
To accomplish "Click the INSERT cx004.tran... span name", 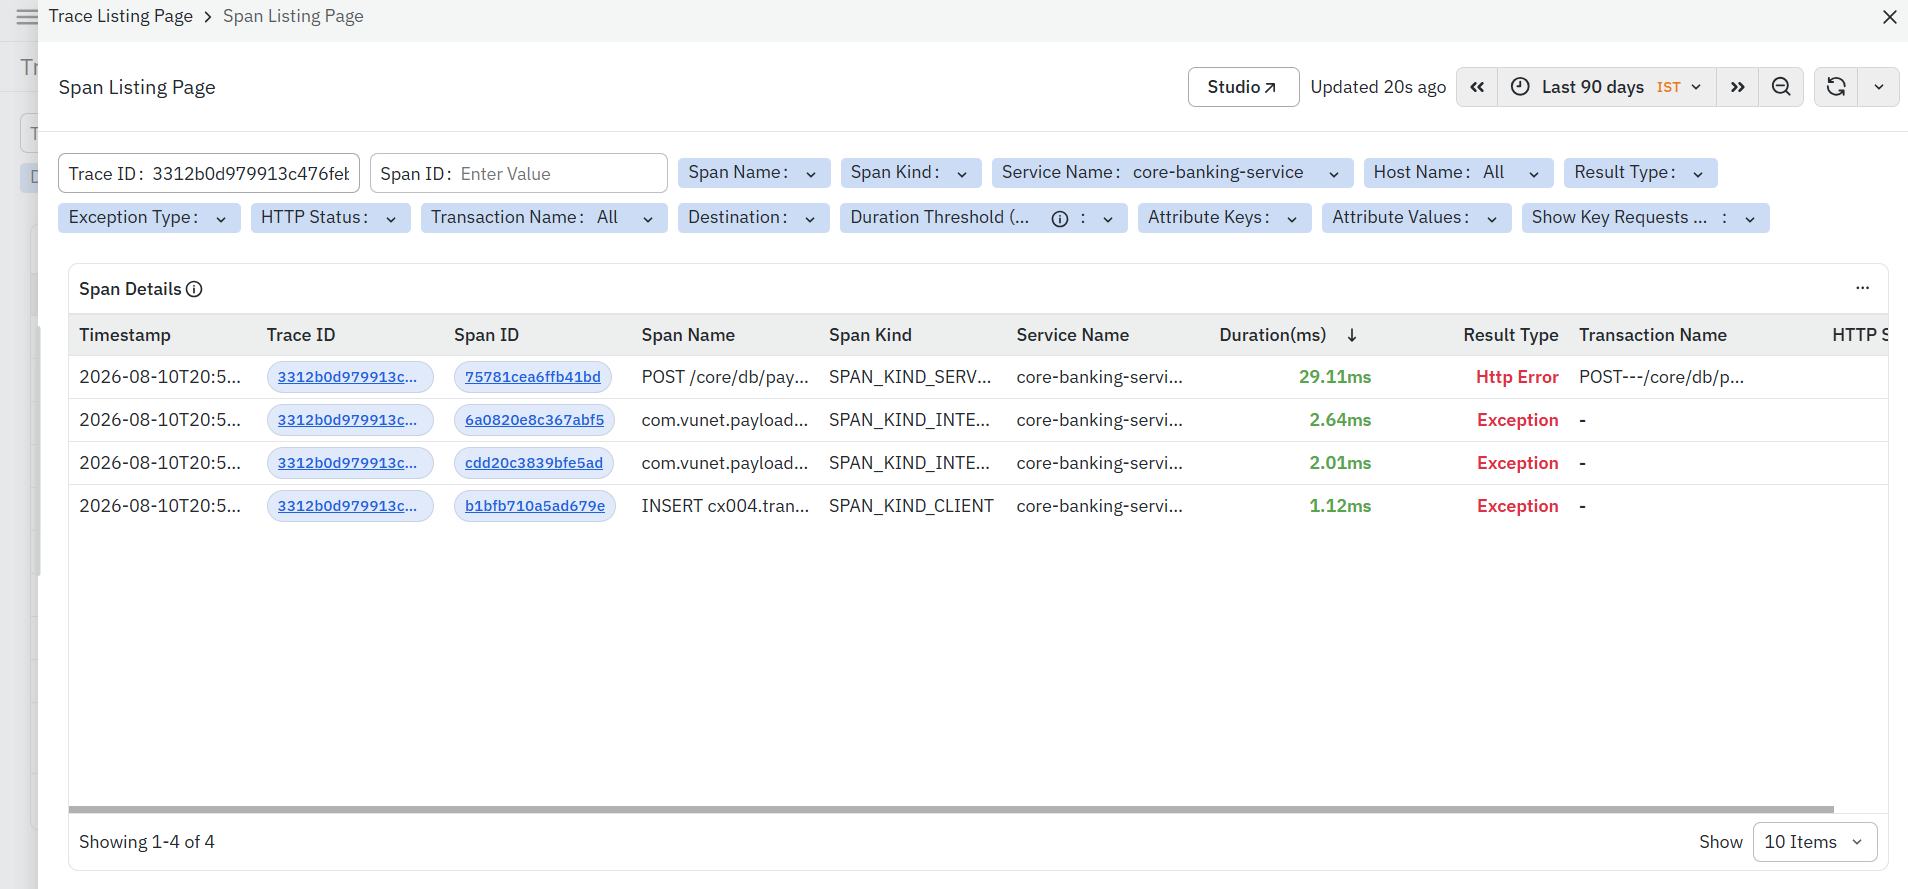I will tap(725, 506).
